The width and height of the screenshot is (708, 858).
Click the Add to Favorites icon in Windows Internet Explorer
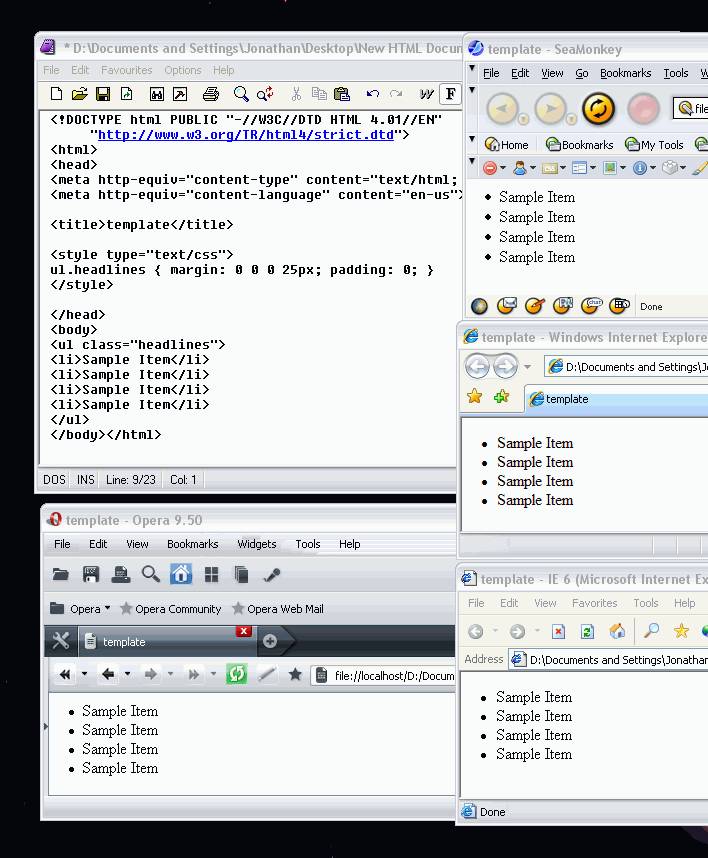(500, 397)
